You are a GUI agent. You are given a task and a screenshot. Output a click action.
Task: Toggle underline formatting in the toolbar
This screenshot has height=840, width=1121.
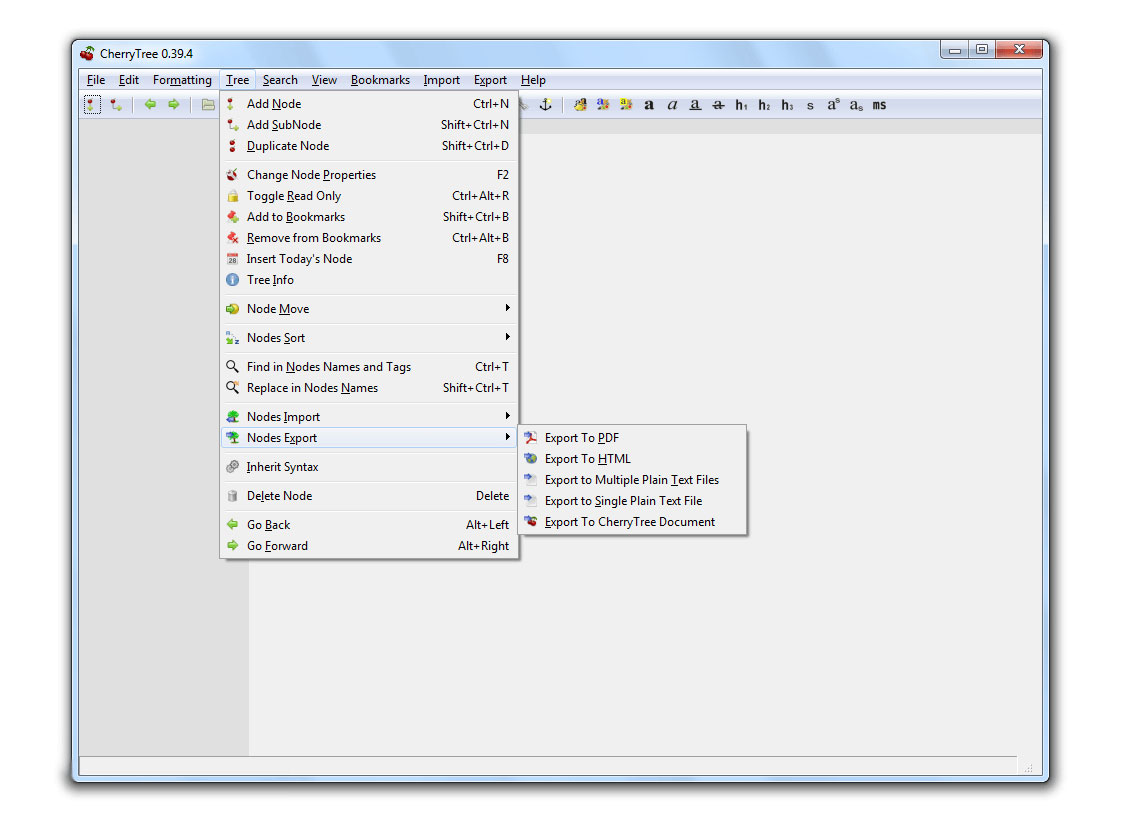(695, 105)
